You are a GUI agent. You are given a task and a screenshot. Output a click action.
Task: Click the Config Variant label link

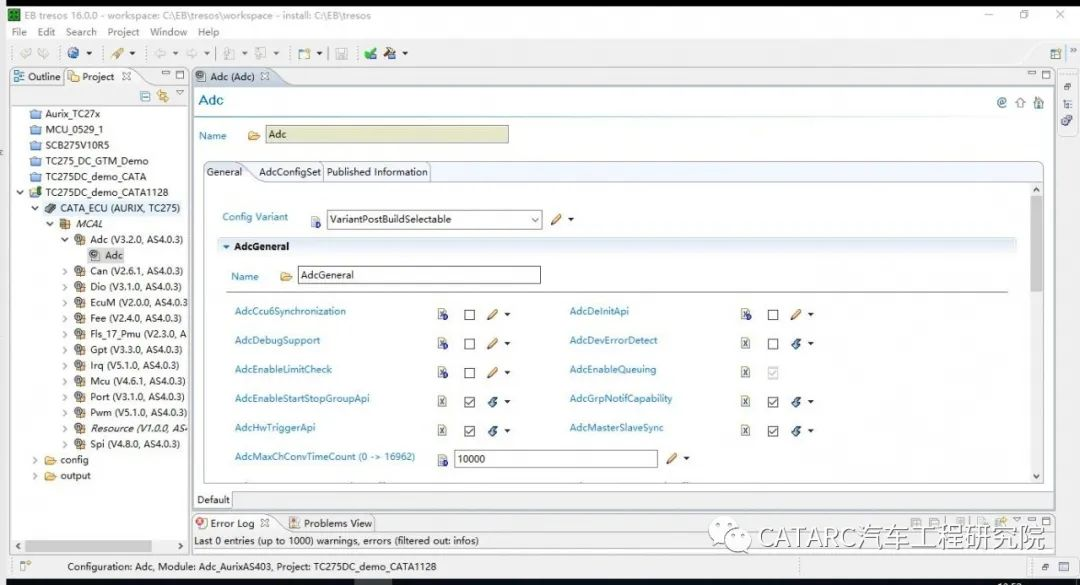(x=255, y=217)
